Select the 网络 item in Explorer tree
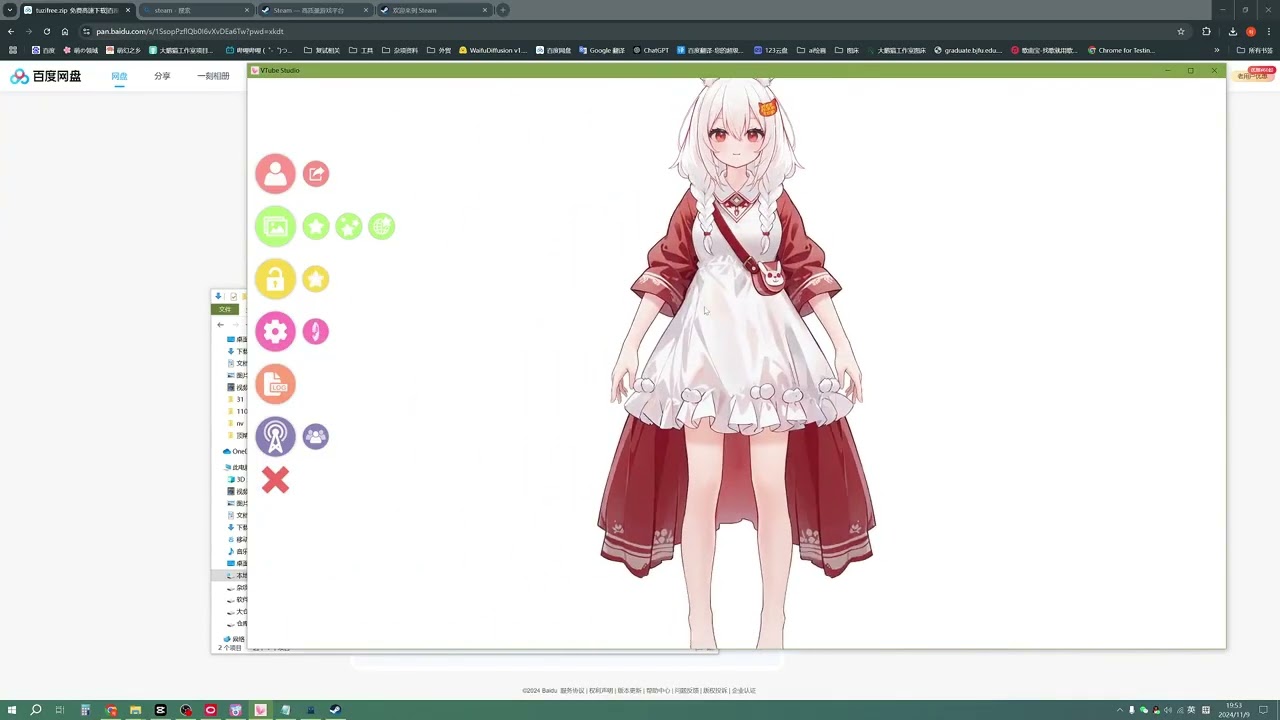This screenshot has height=720, width=1280. 235,639
